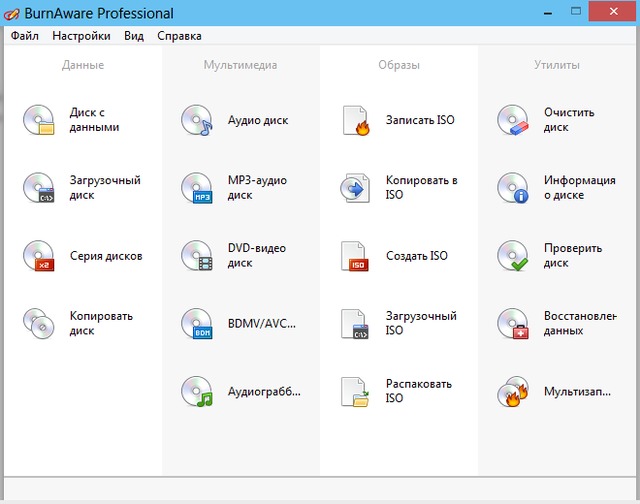Click the Записать ISO flame icon
The image size is (640, 504).
click(x=355, y=121)
